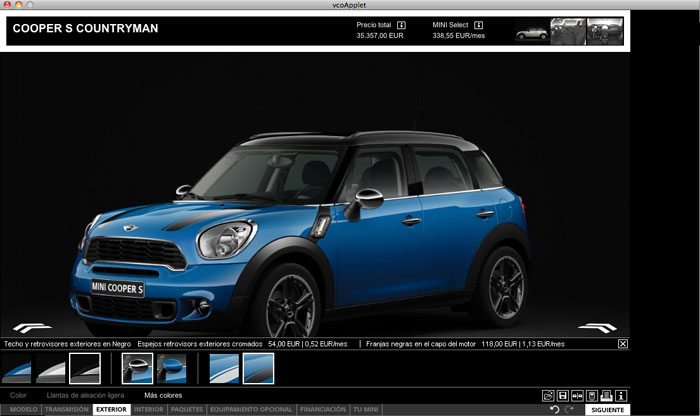The height and width of the screenshot is (416, 700).
Task: Close the vcoApplet window
Action: [7, 4]
